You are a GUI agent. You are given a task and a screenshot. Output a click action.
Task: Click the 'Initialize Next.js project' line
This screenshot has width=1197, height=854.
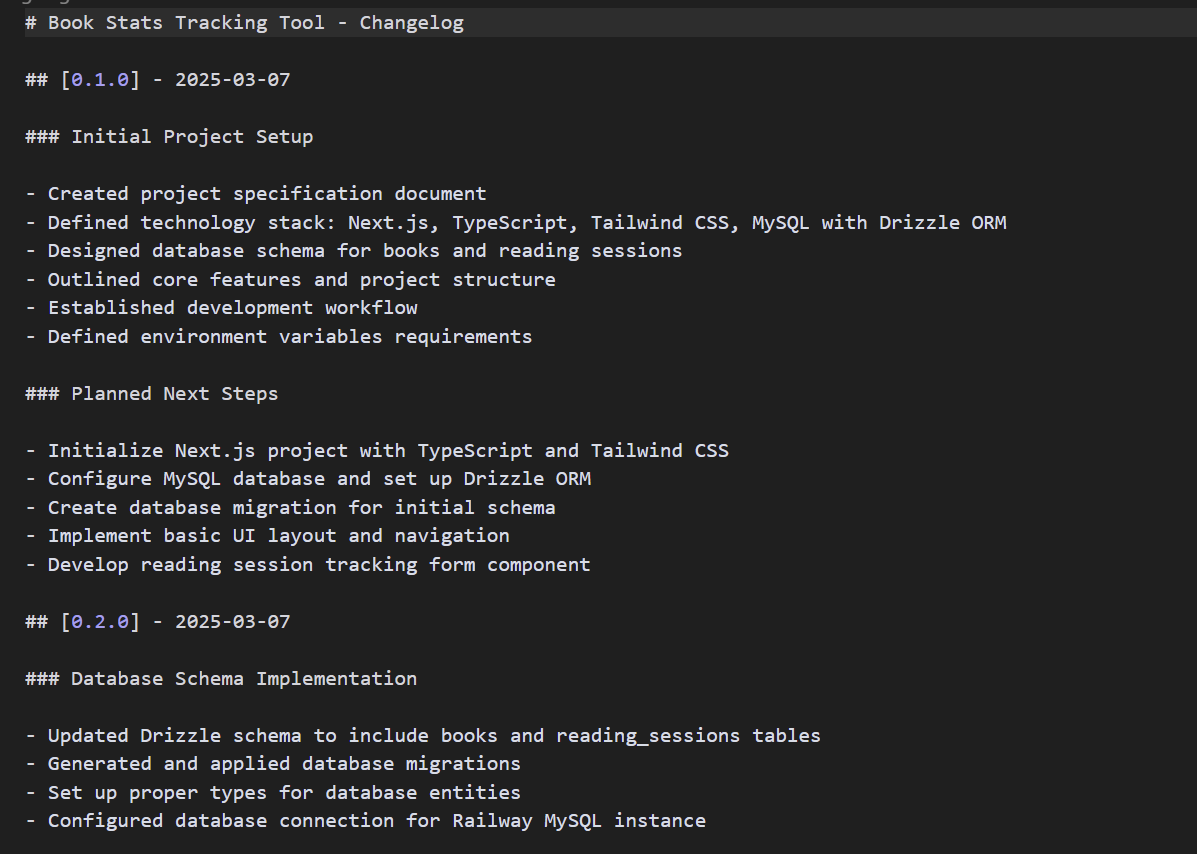point(388,451)
